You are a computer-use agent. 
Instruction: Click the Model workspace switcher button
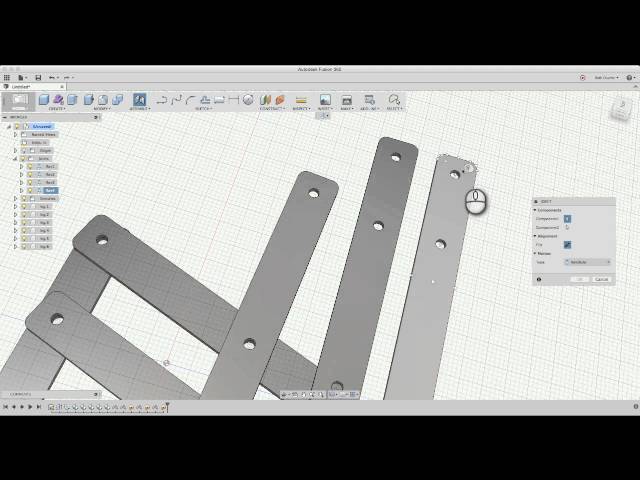(19, 101)
